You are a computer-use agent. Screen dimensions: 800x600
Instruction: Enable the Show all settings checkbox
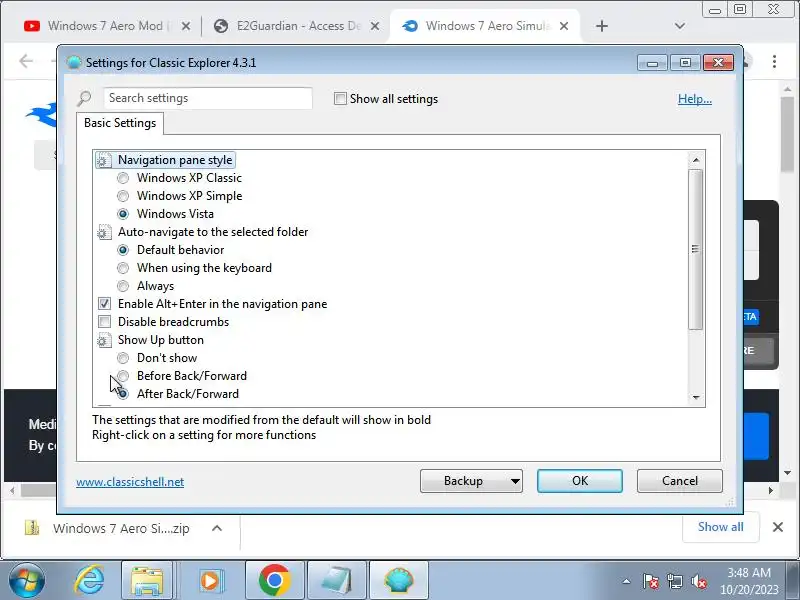(340, 98)
